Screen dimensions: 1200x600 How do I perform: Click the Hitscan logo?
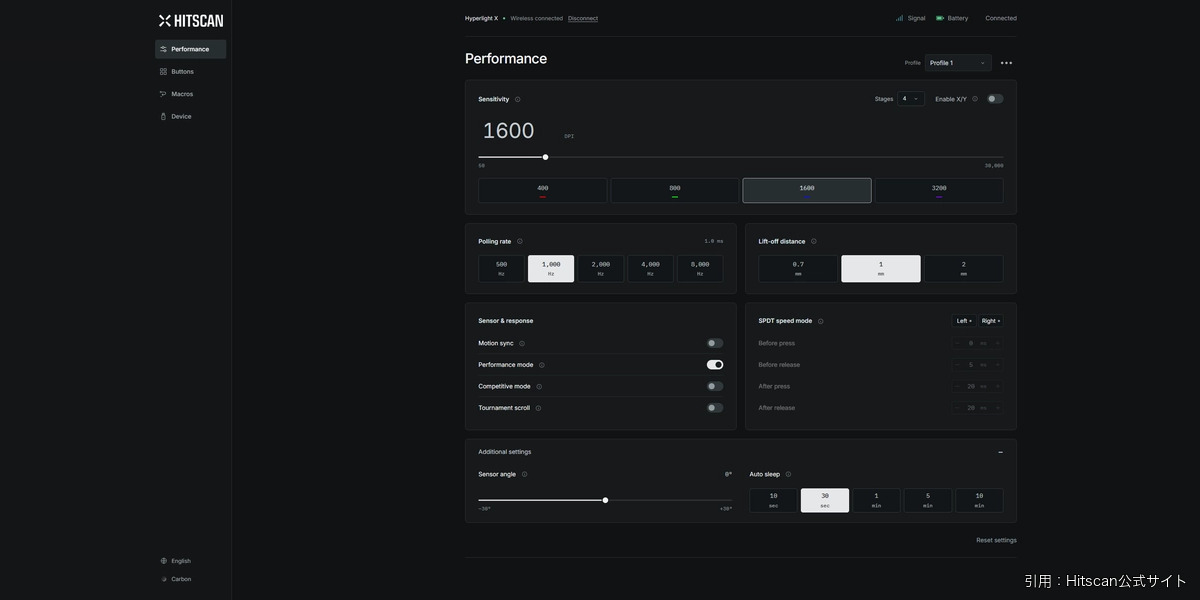191,20
